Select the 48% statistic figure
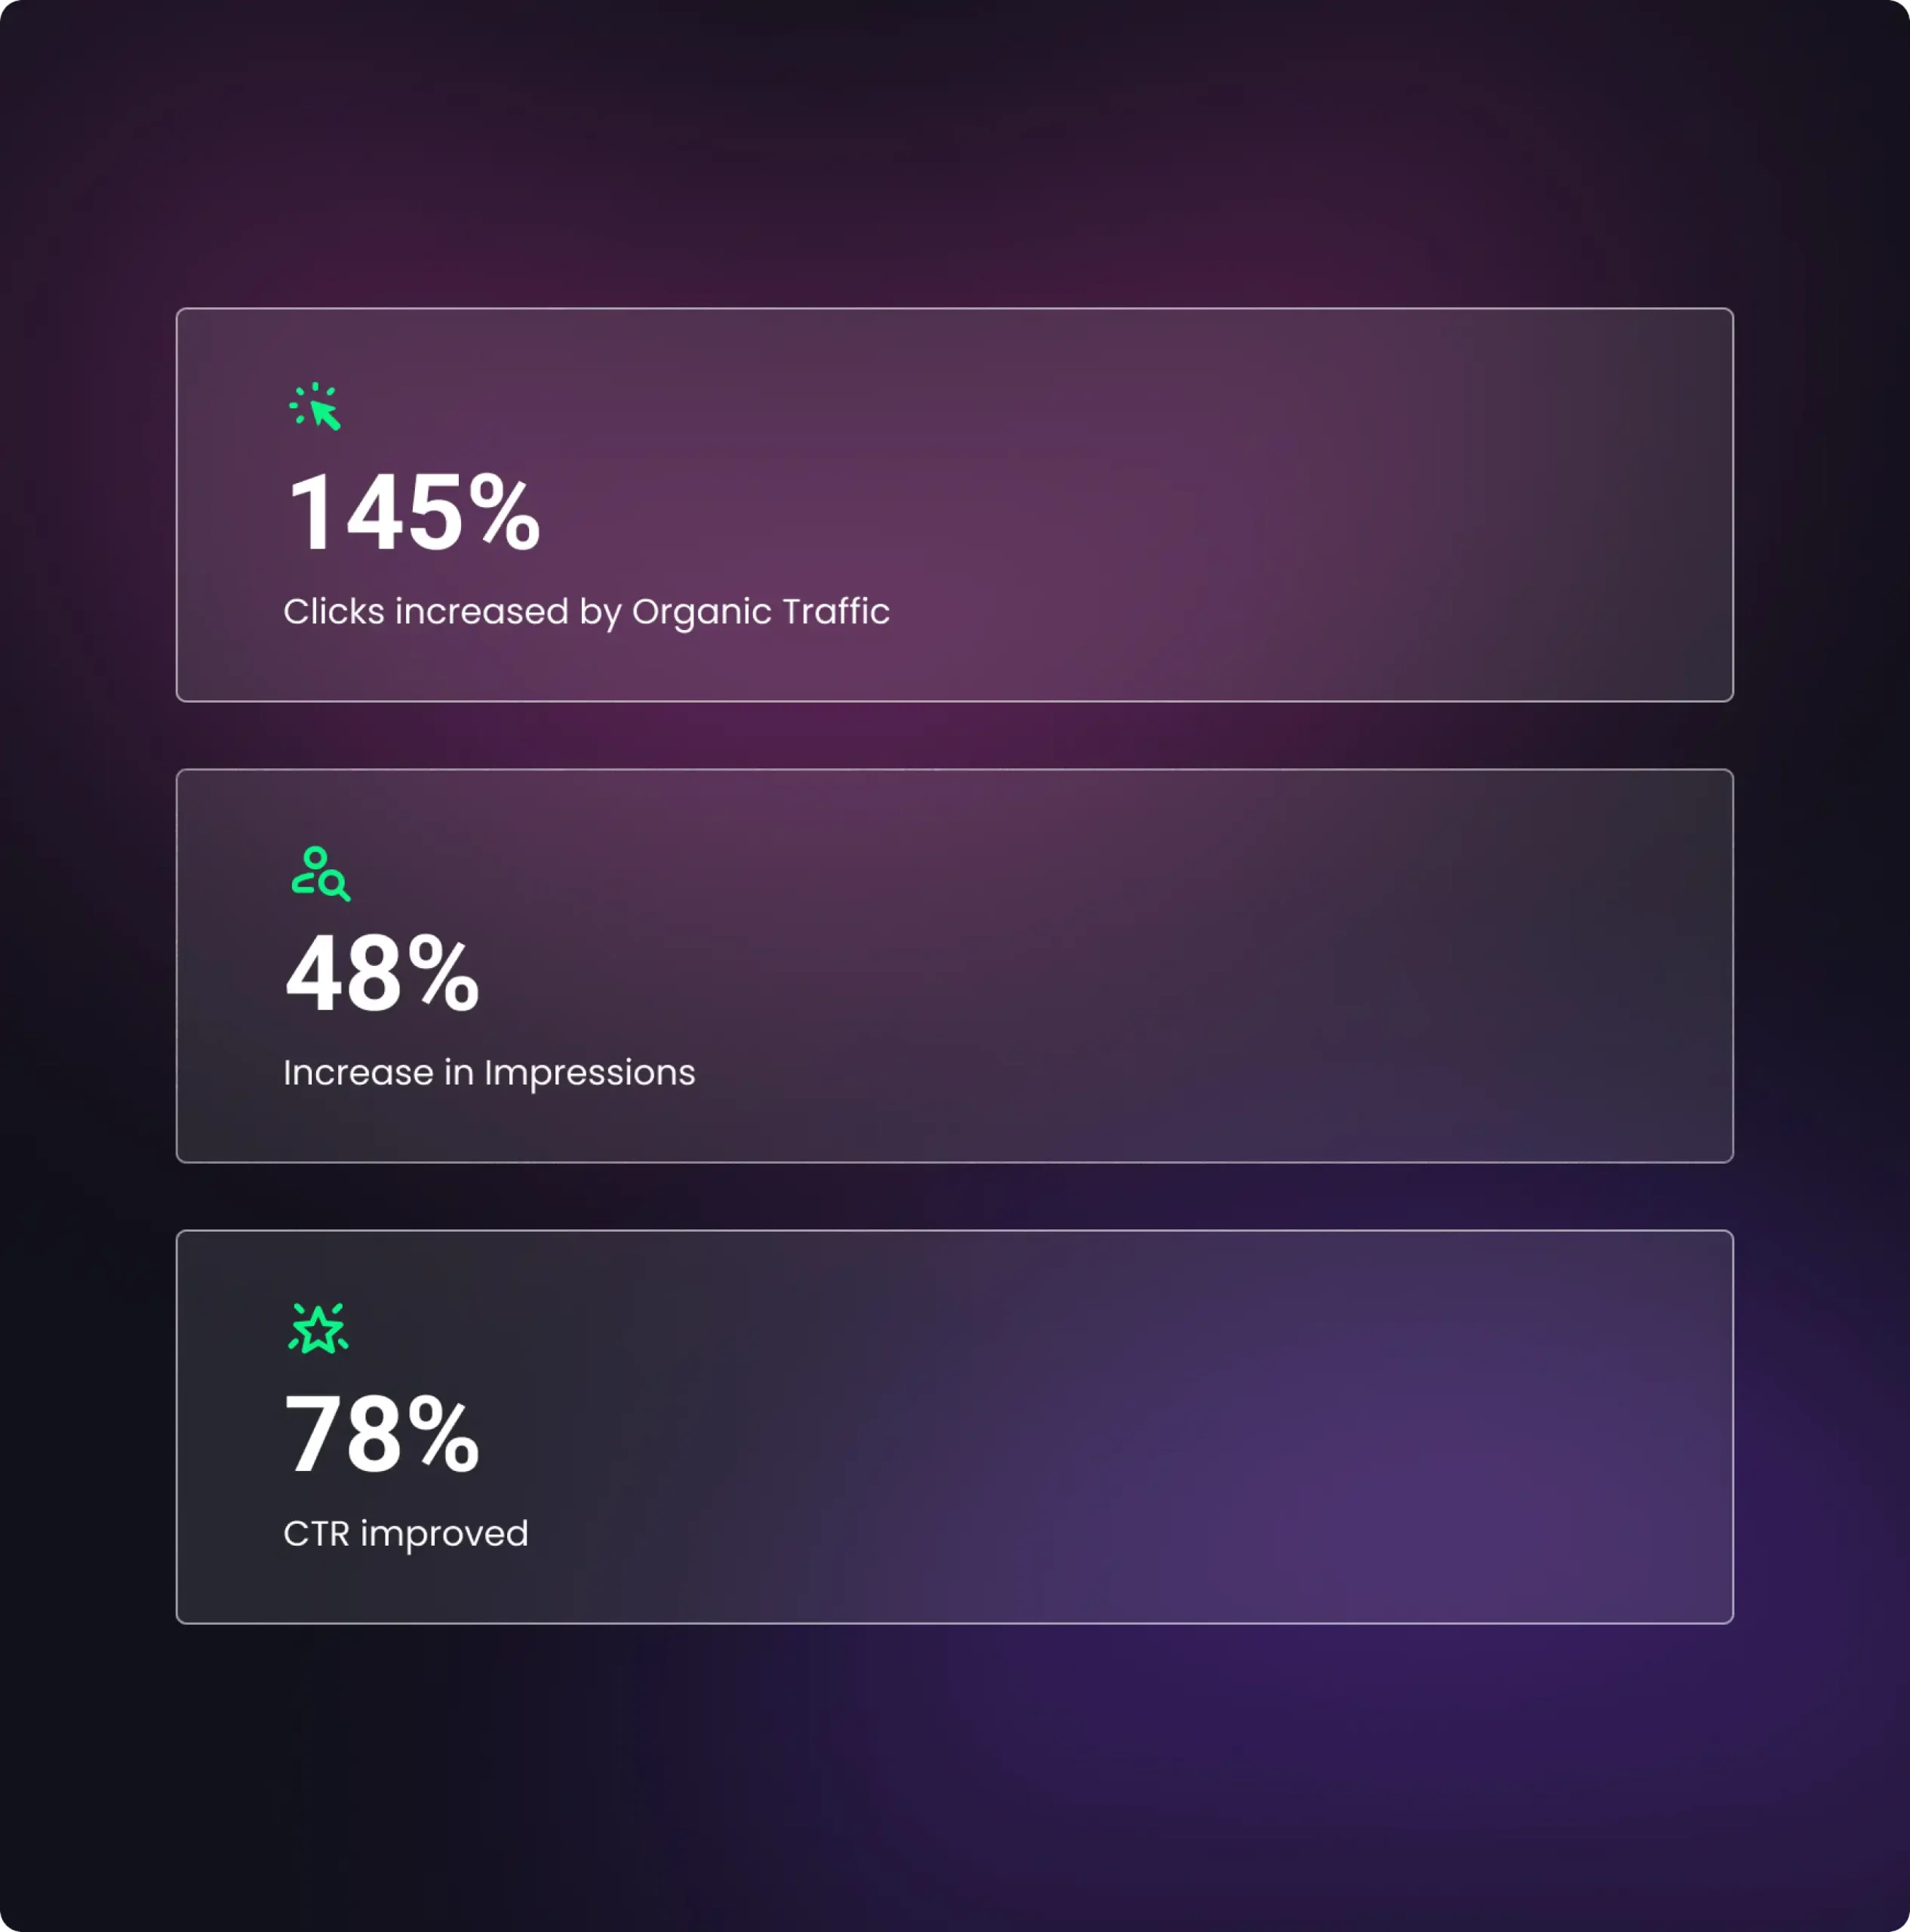Viewport: 1910px width, 1932px height. click(382, 974)
